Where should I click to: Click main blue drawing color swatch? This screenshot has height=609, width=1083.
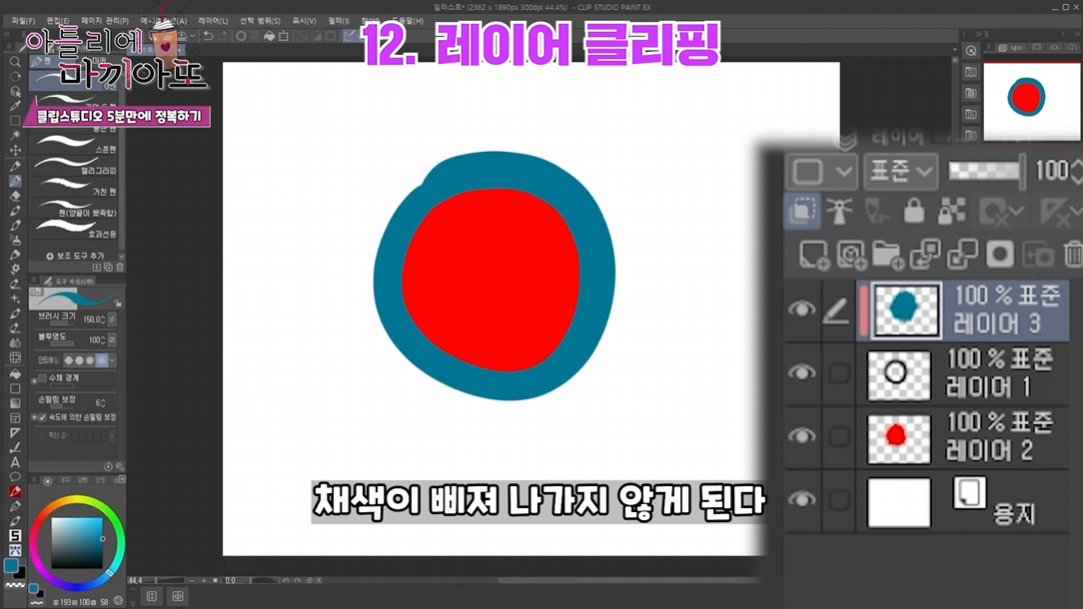pos(11,566)
